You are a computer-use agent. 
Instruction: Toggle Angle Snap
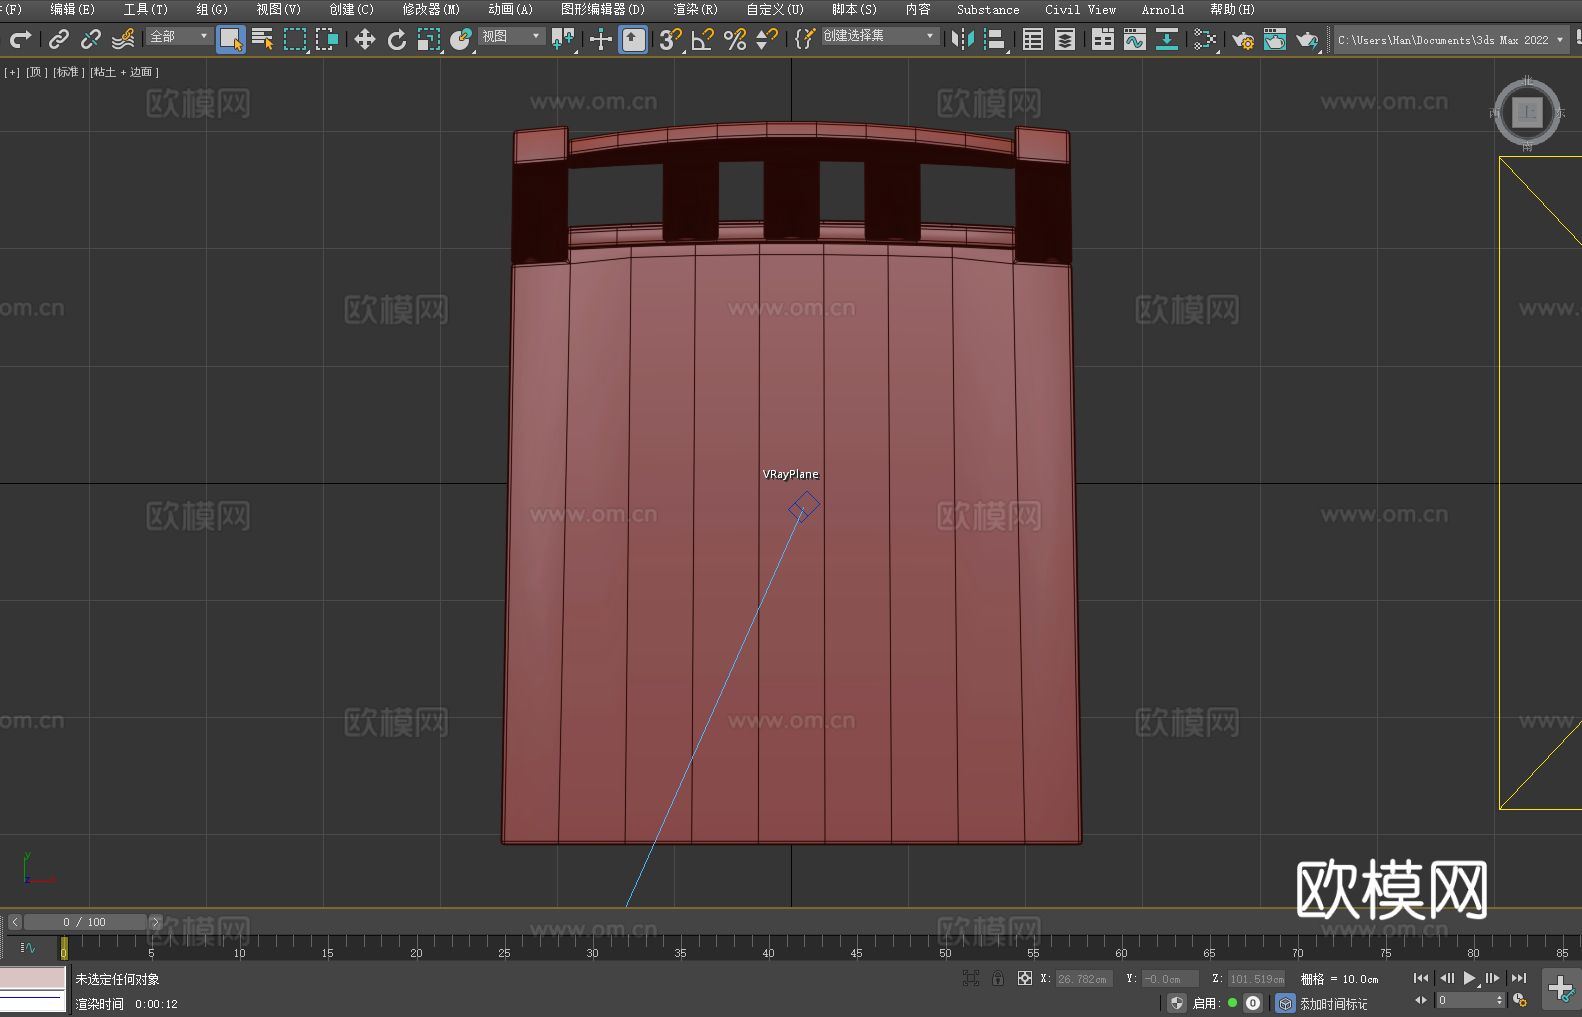(703, 40)
